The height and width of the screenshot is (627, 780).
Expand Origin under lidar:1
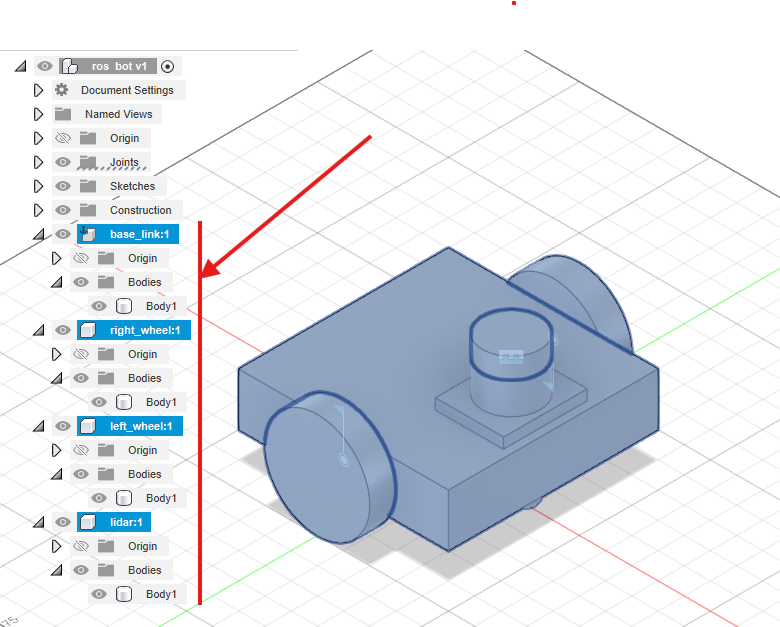pos(56,546)
